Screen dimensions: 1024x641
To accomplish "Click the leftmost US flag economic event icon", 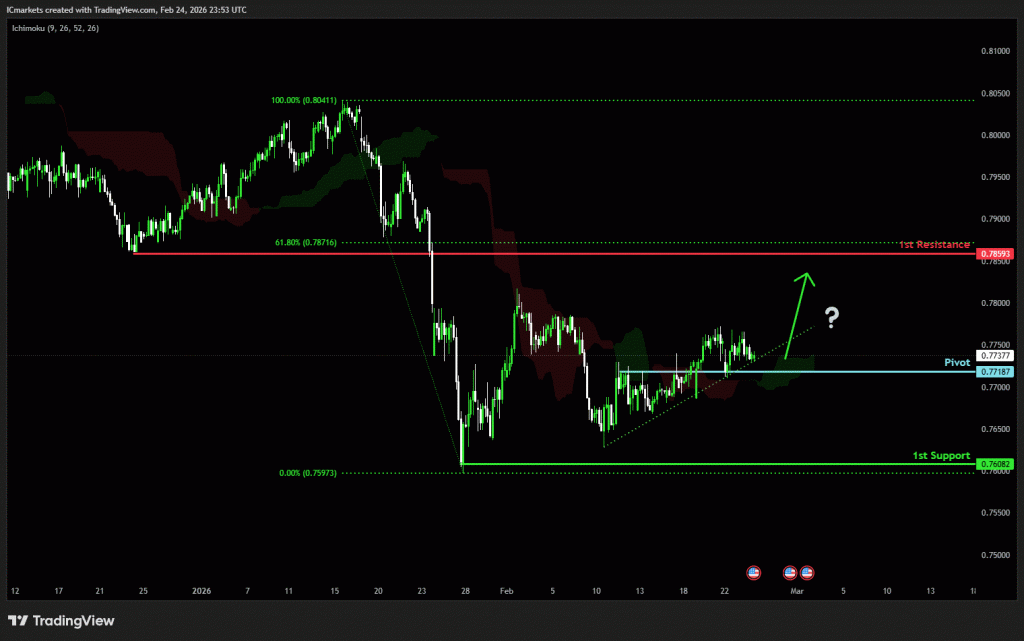I will click(754, 572).
